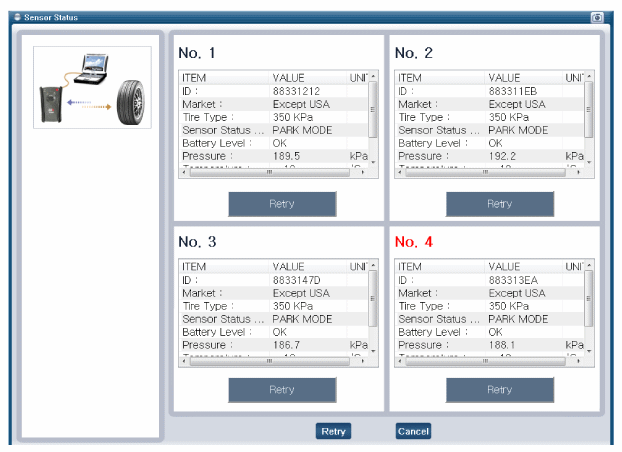The width and height of the screenshot is (622, 452).
Task: Click vertical scrollbar thumb in No. 4 table
Action: (589, 298)
